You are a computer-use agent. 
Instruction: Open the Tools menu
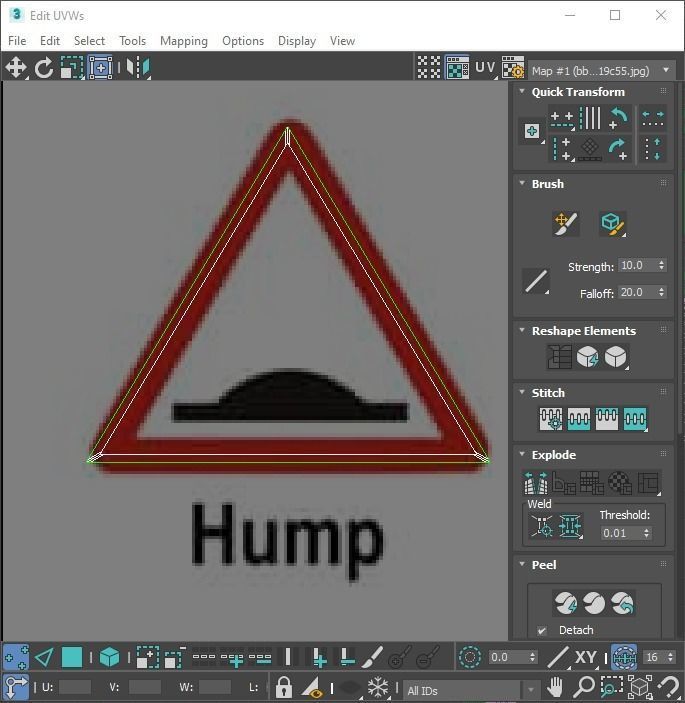click(x=132, y=41)
